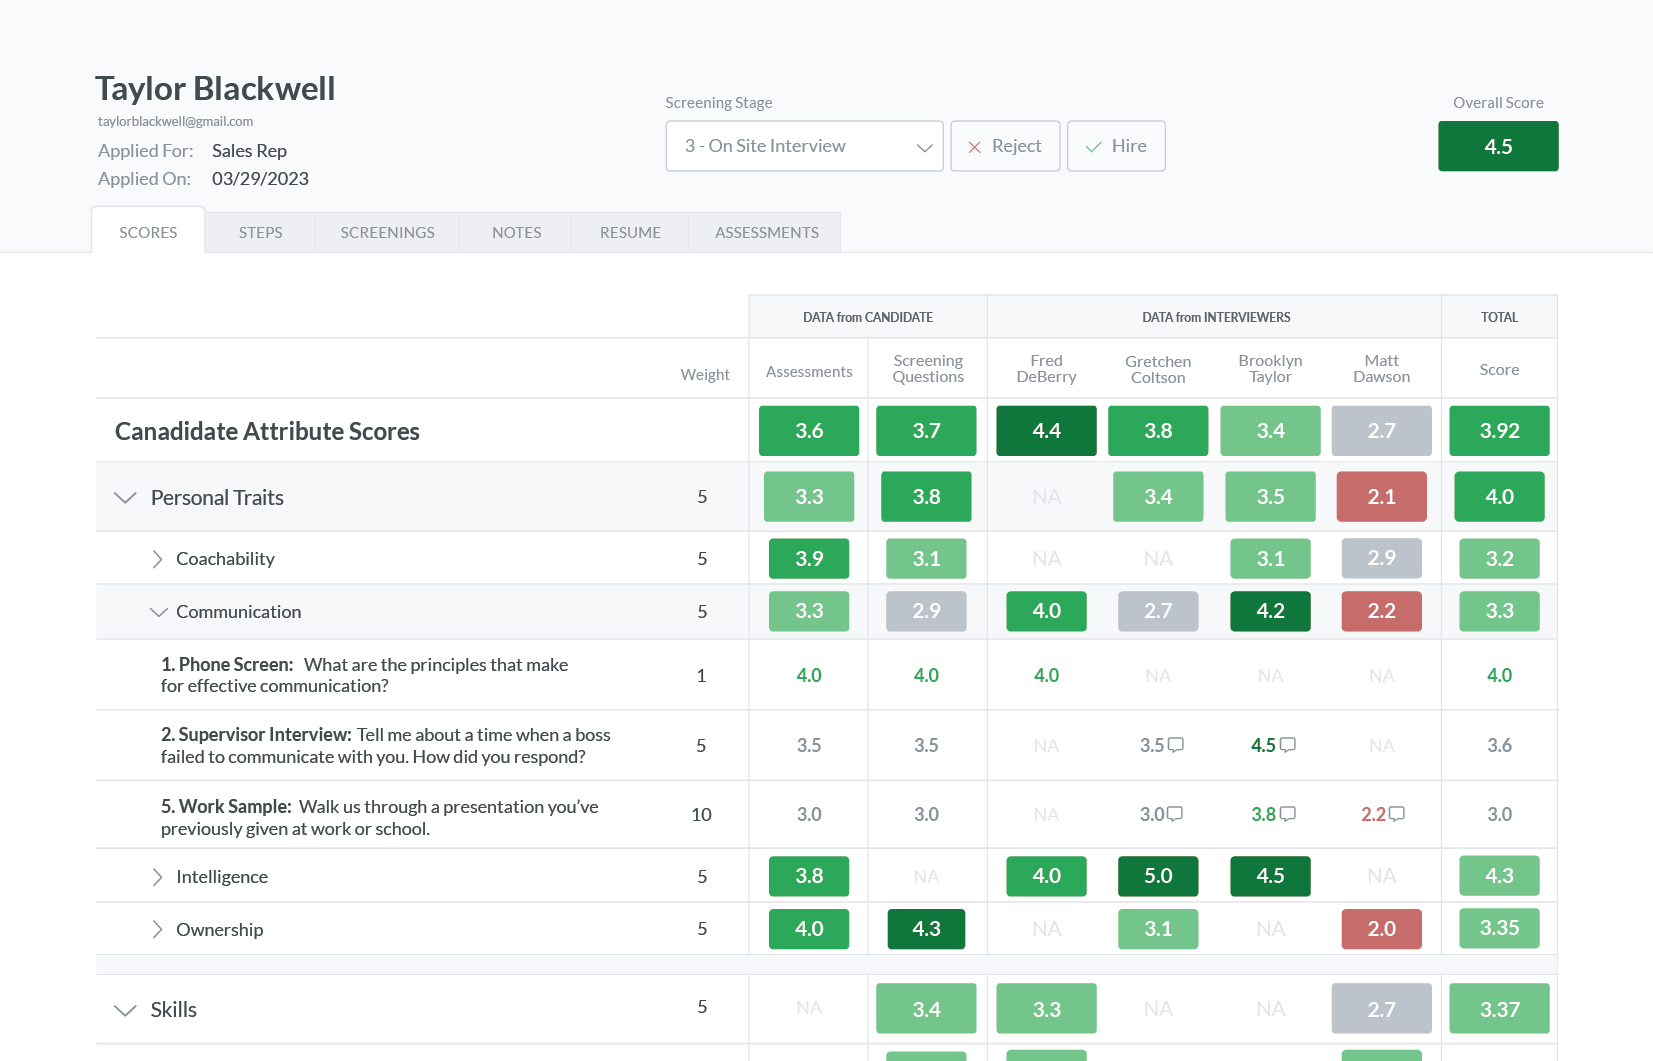
Task: Click the red 2.1 Matt Dawson score
Action: [1381, 497]
